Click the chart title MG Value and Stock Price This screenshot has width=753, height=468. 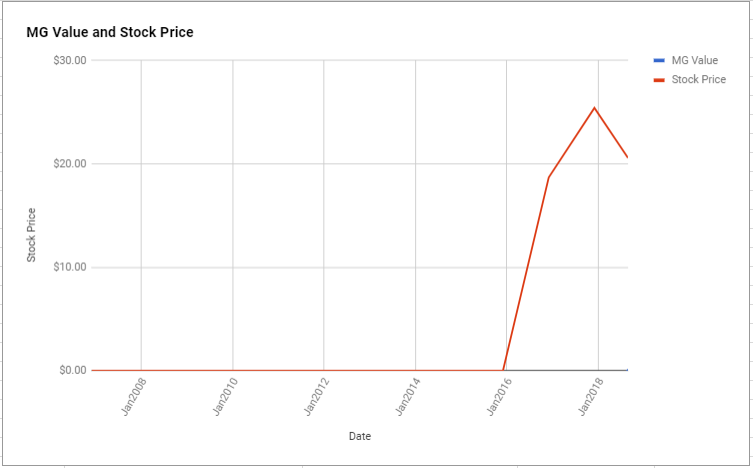tap(110, 32)
